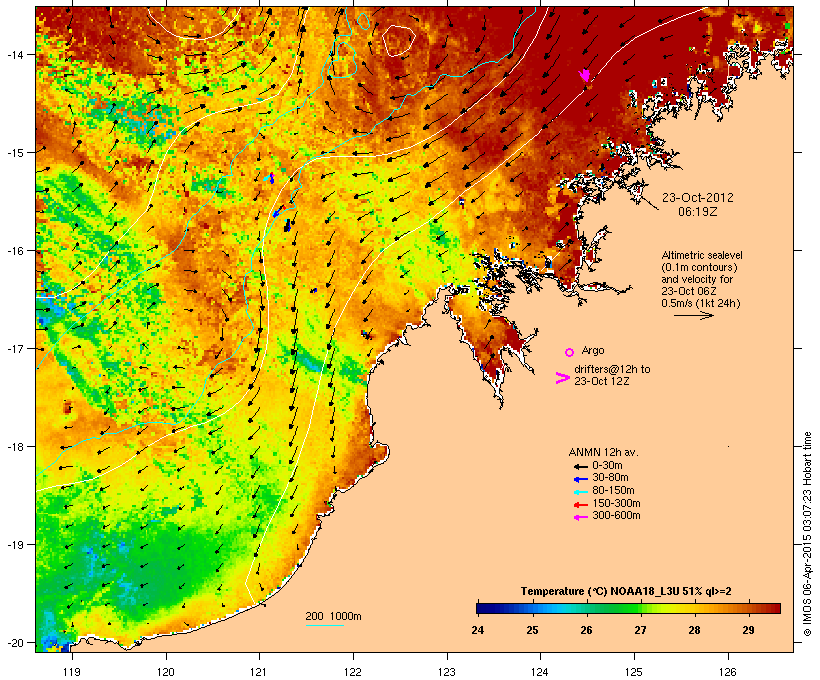
Task: Click the longitude axis label '123'
Action: click(447, 672)
